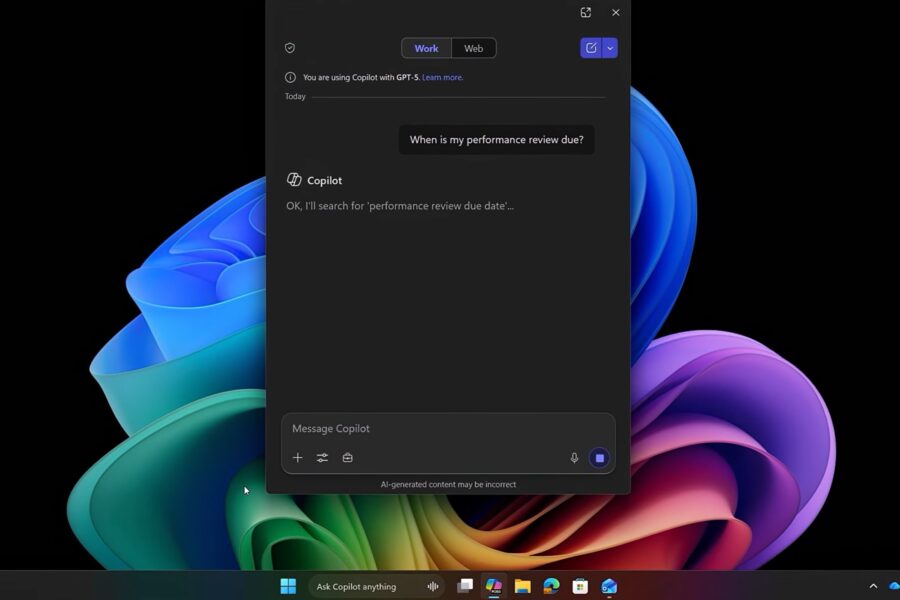
Task: Pop out Copilot with the expand window icon
Action: pos(586,13)
